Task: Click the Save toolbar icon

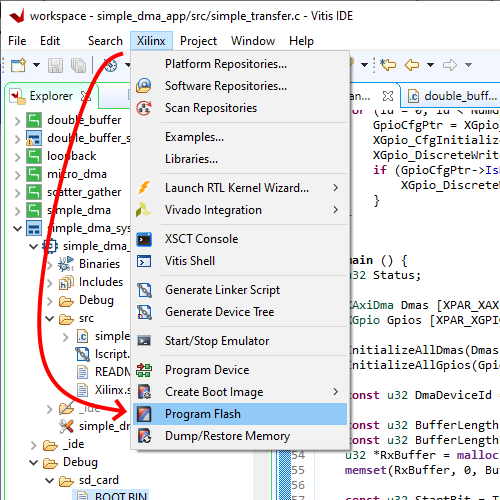Action: (x=55, y=65)
